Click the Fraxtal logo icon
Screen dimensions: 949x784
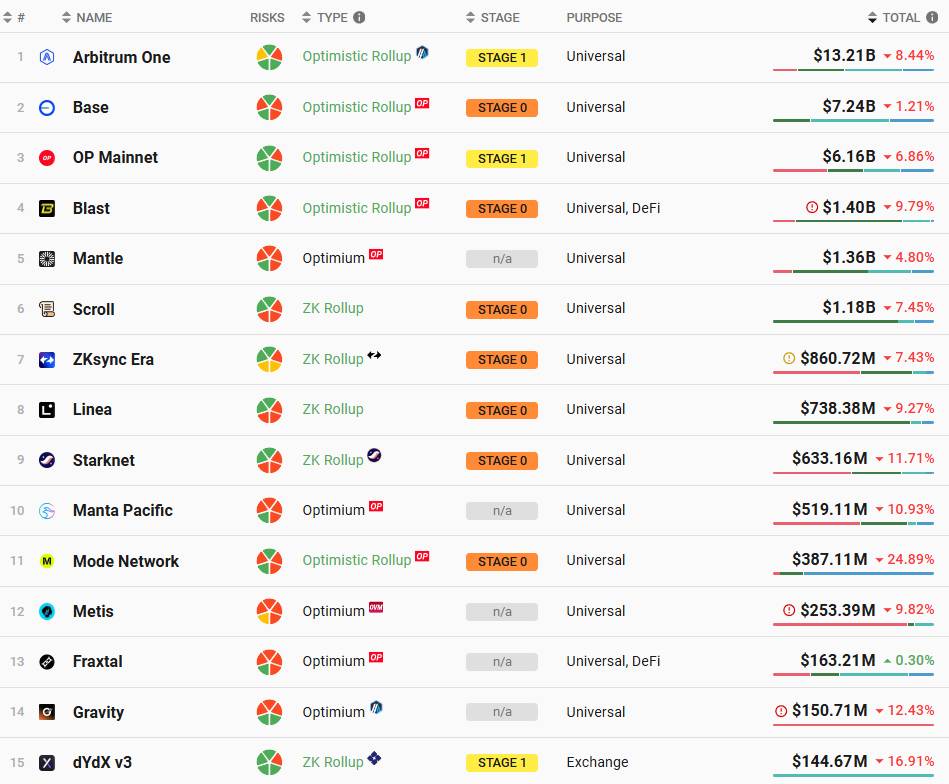pyautogui.click(x=47, y=662)
